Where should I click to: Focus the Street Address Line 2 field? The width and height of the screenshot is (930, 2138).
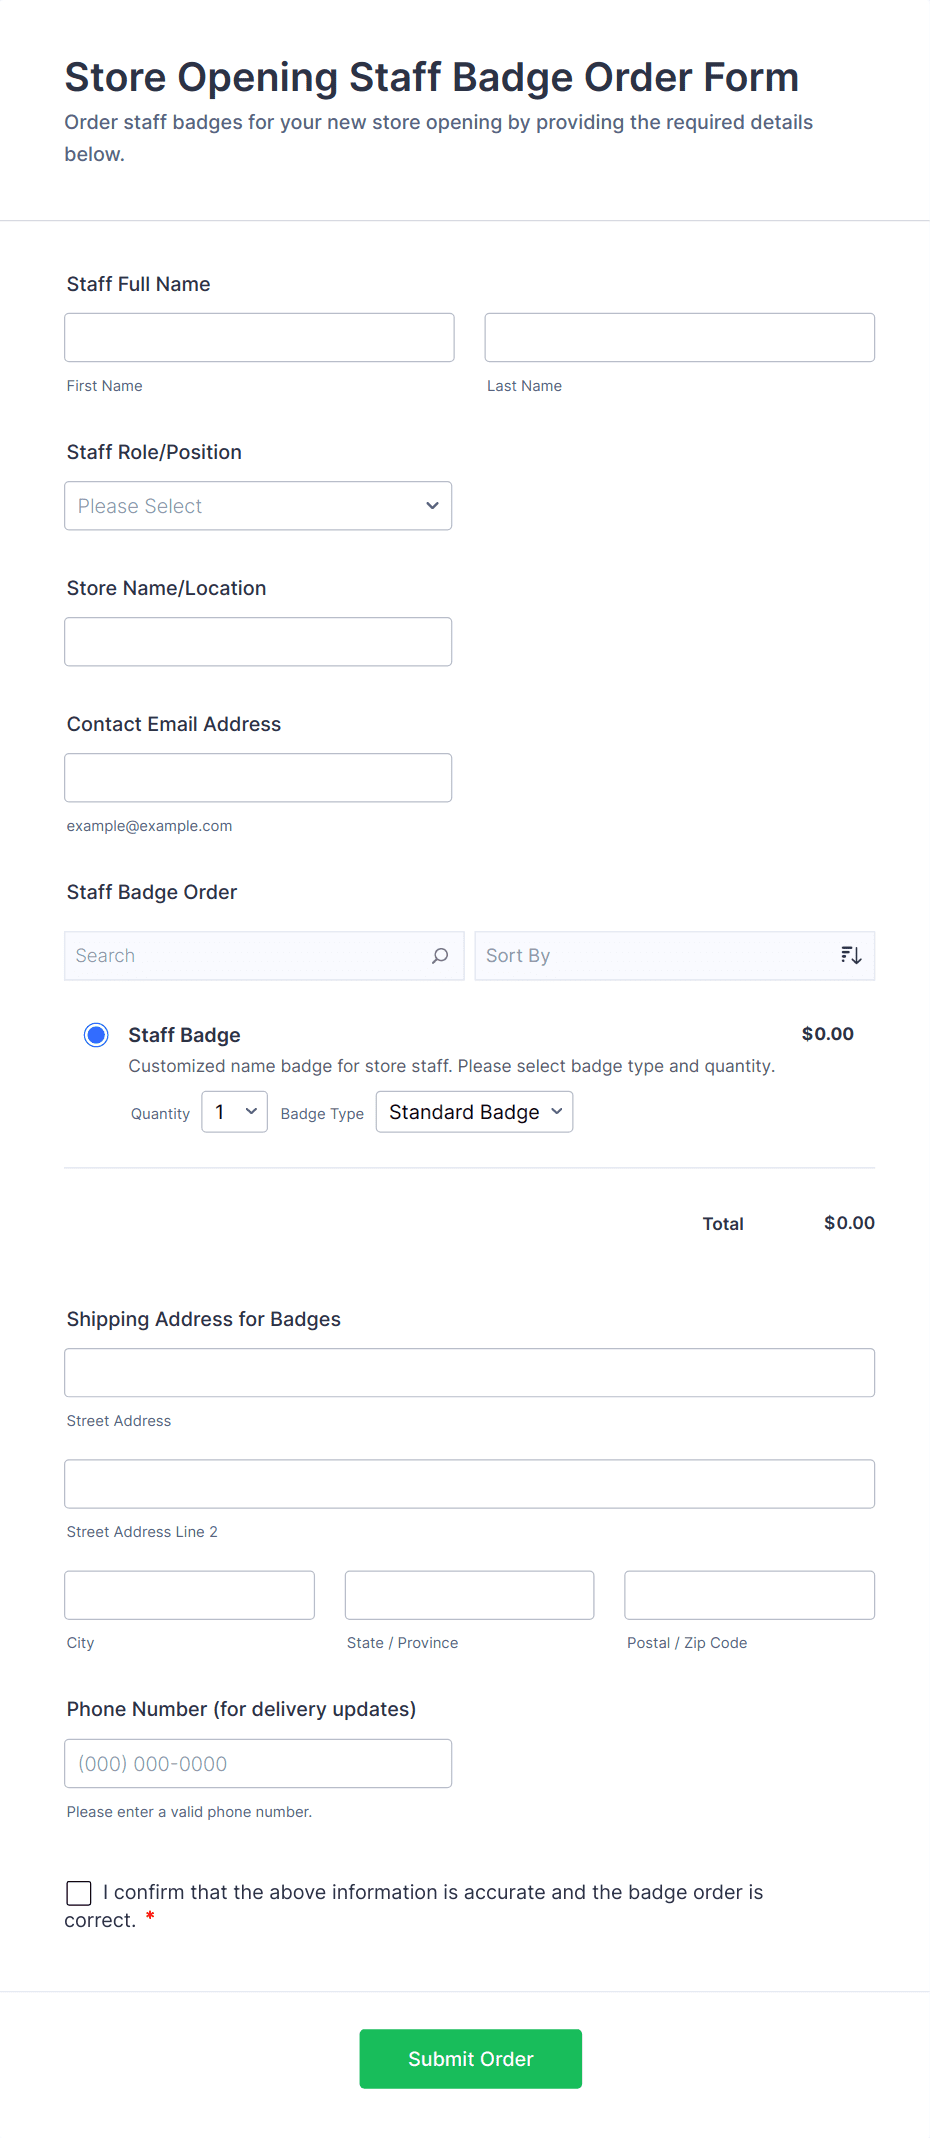[469, 1484]
